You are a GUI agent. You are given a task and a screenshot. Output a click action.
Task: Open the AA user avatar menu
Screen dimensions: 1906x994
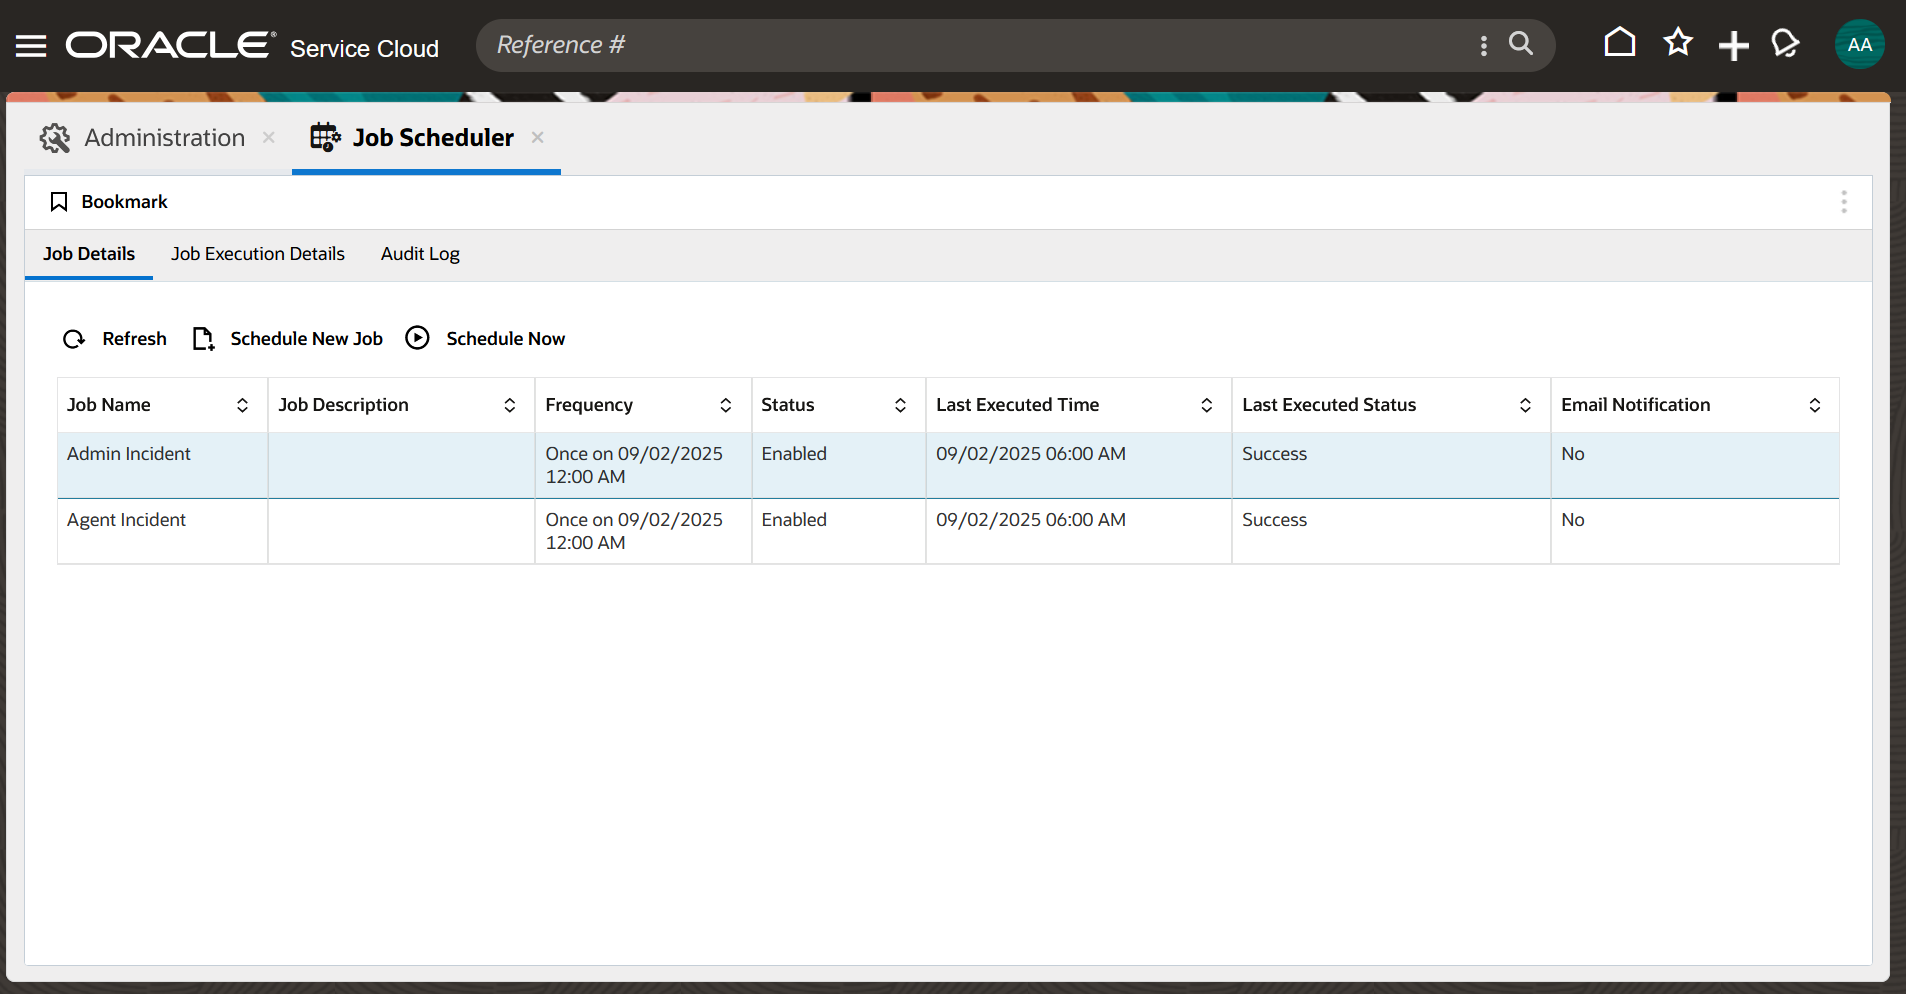[1858, 43]
